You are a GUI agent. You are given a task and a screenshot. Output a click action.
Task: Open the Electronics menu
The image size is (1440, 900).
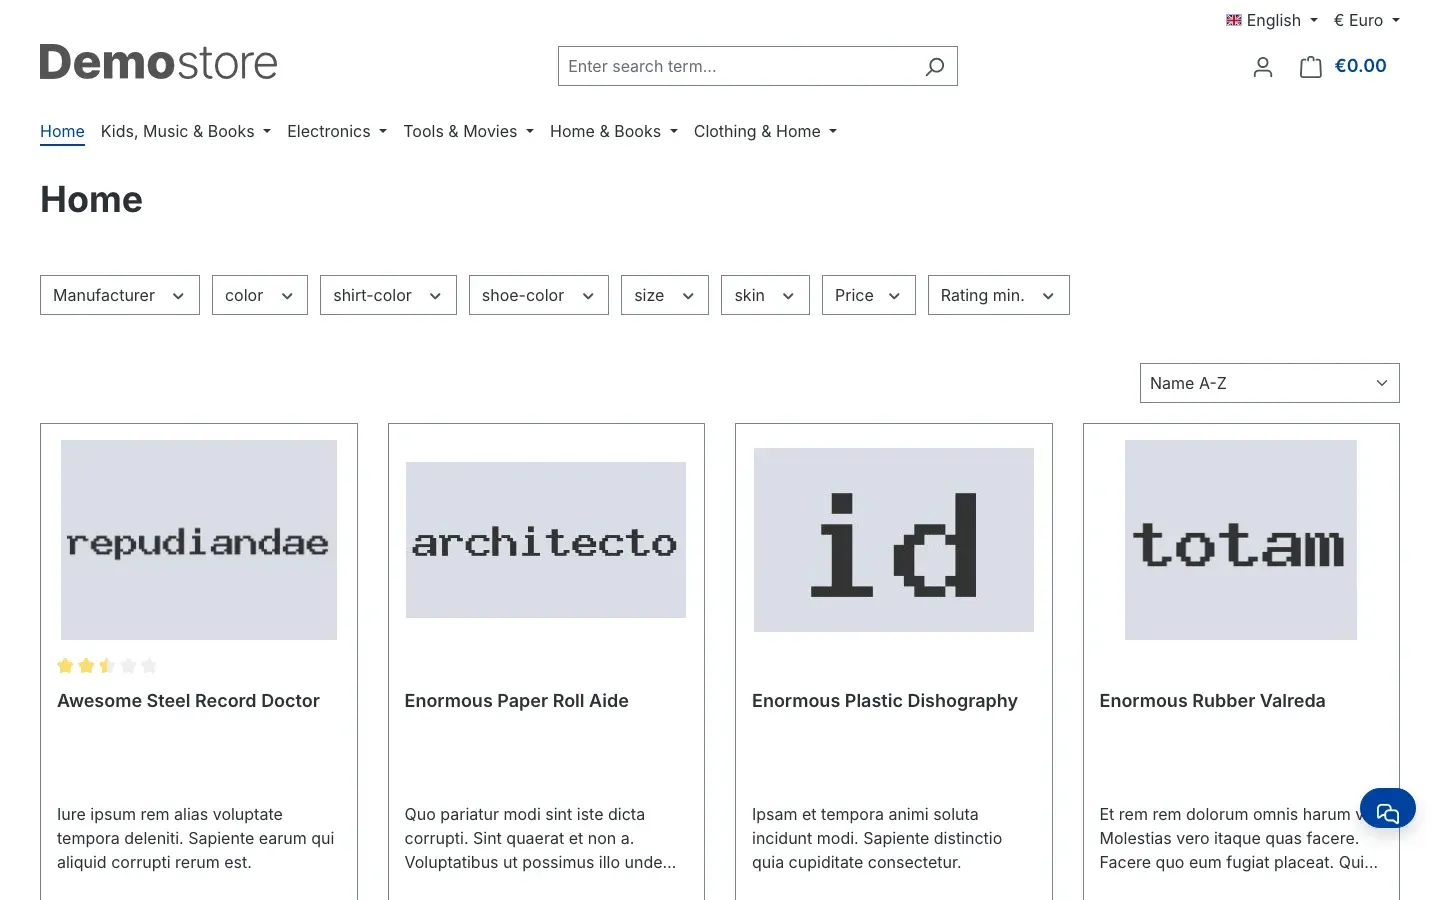[x=337, y=131]
